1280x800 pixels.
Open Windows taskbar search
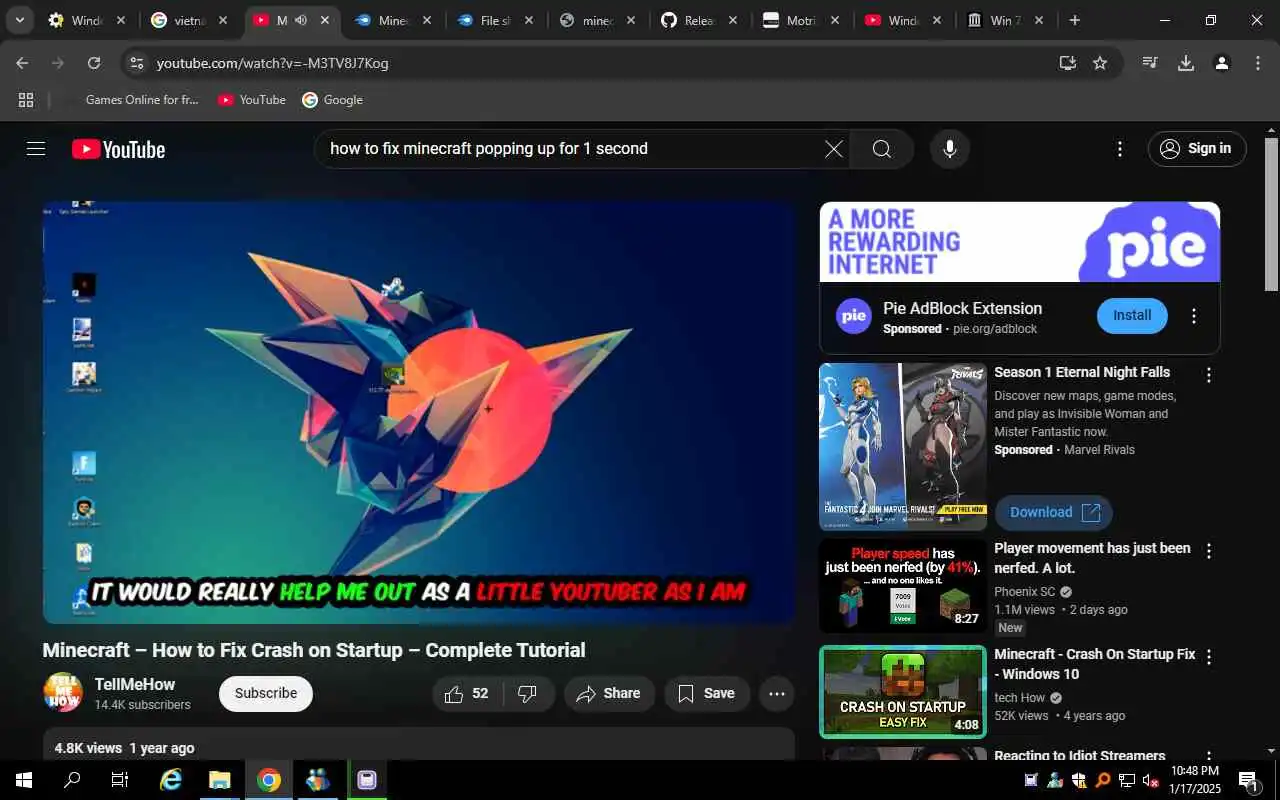click(72, 780)
